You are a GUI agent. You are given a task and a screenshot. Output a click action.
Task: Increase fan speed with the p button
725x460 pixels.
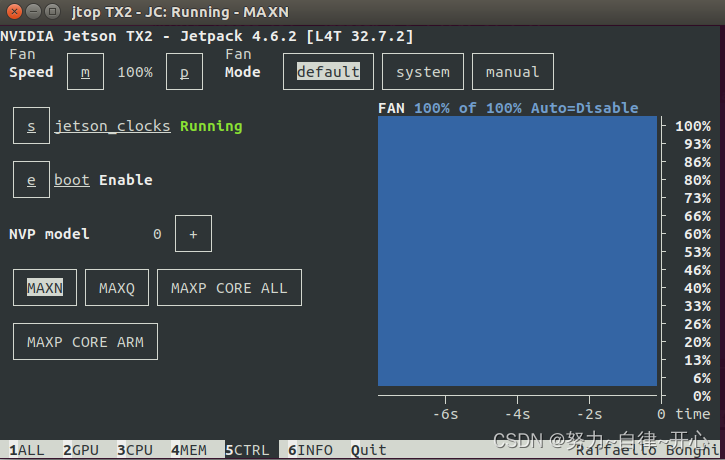[184, 72]
